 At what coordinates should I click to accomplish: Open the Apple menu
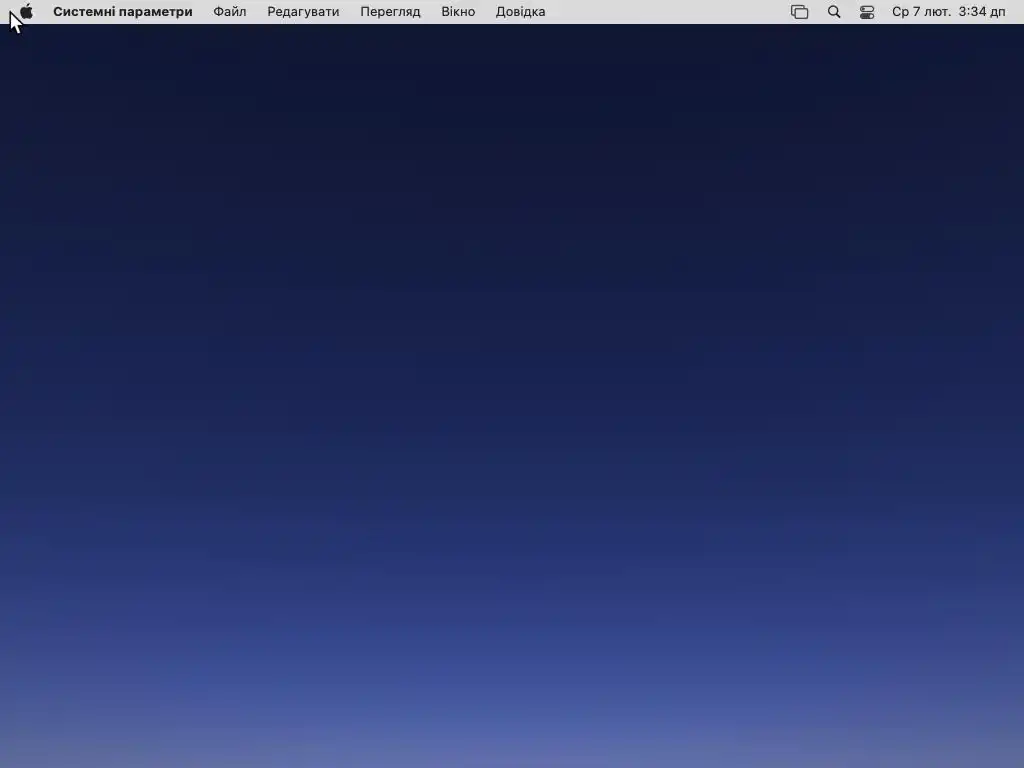pos(26,12)
